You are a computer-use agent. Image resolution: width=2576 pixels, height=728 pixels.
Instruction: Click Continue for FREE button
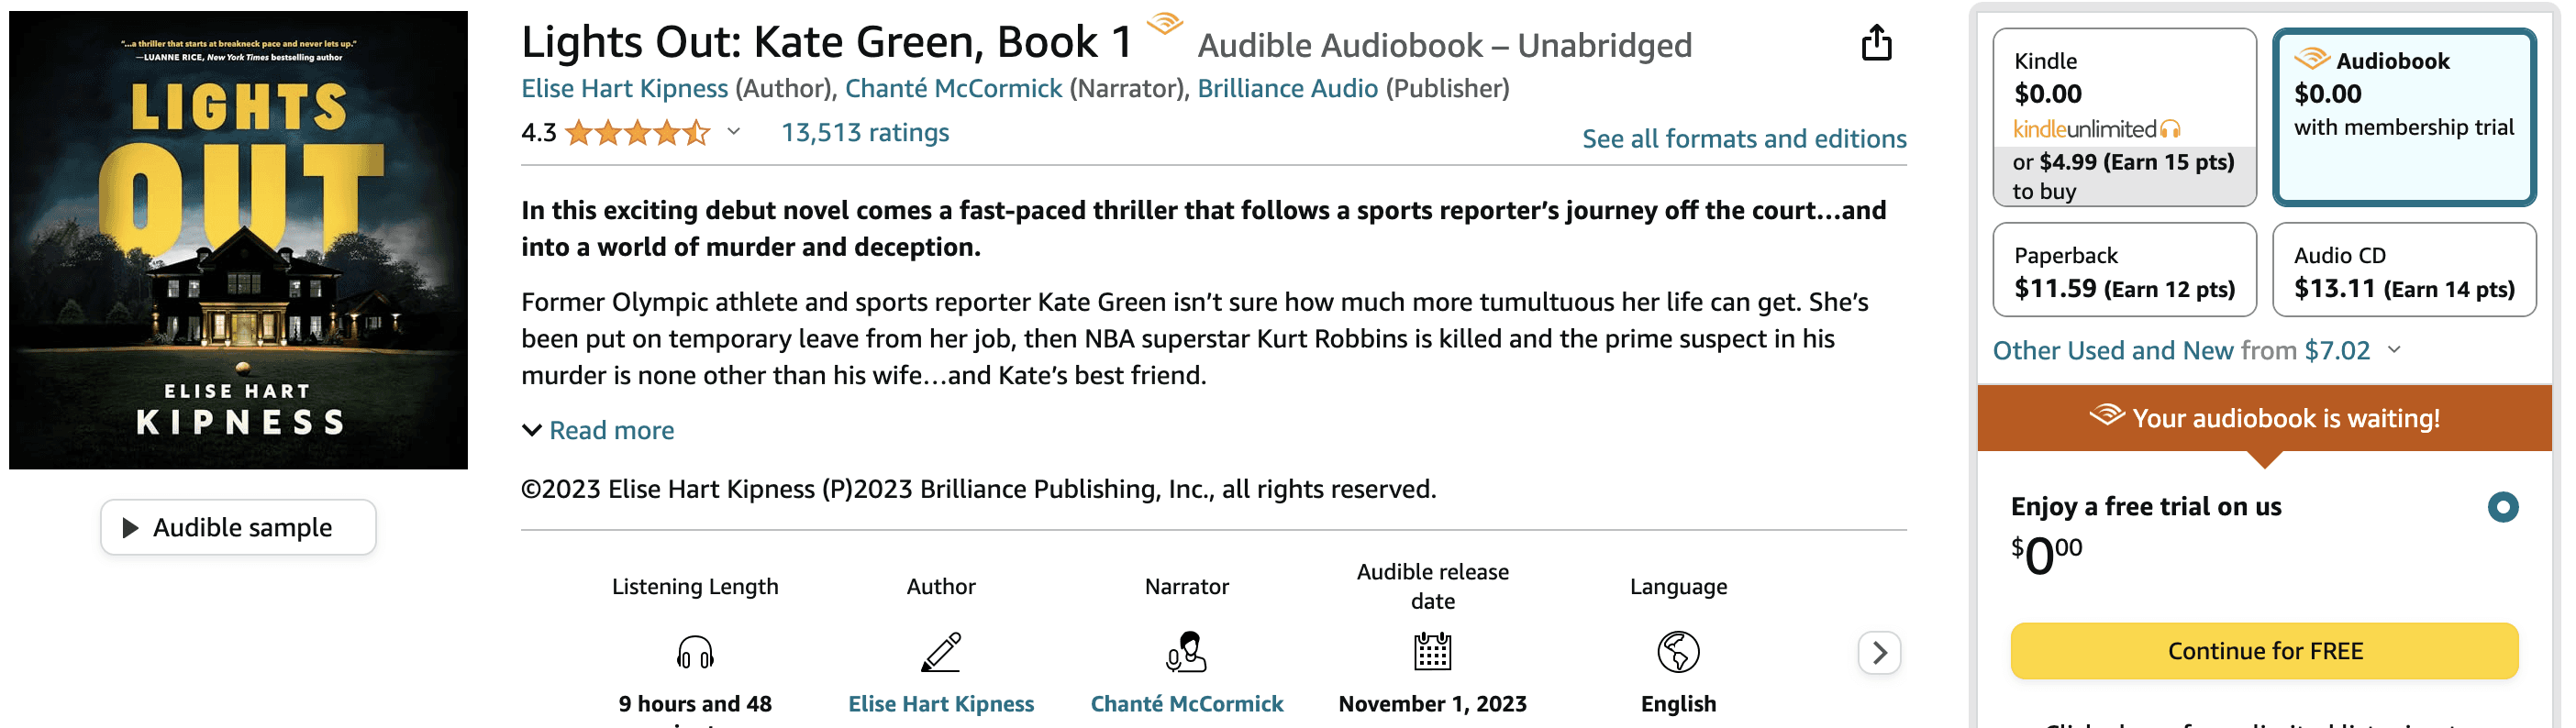point(2264,651)
